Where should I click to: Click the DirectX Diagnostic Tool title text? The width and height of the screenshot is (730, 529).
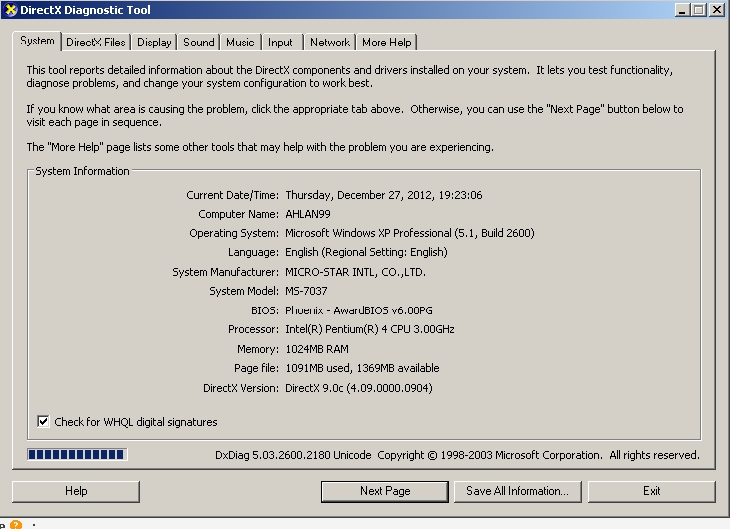click(x=85, y=10)
